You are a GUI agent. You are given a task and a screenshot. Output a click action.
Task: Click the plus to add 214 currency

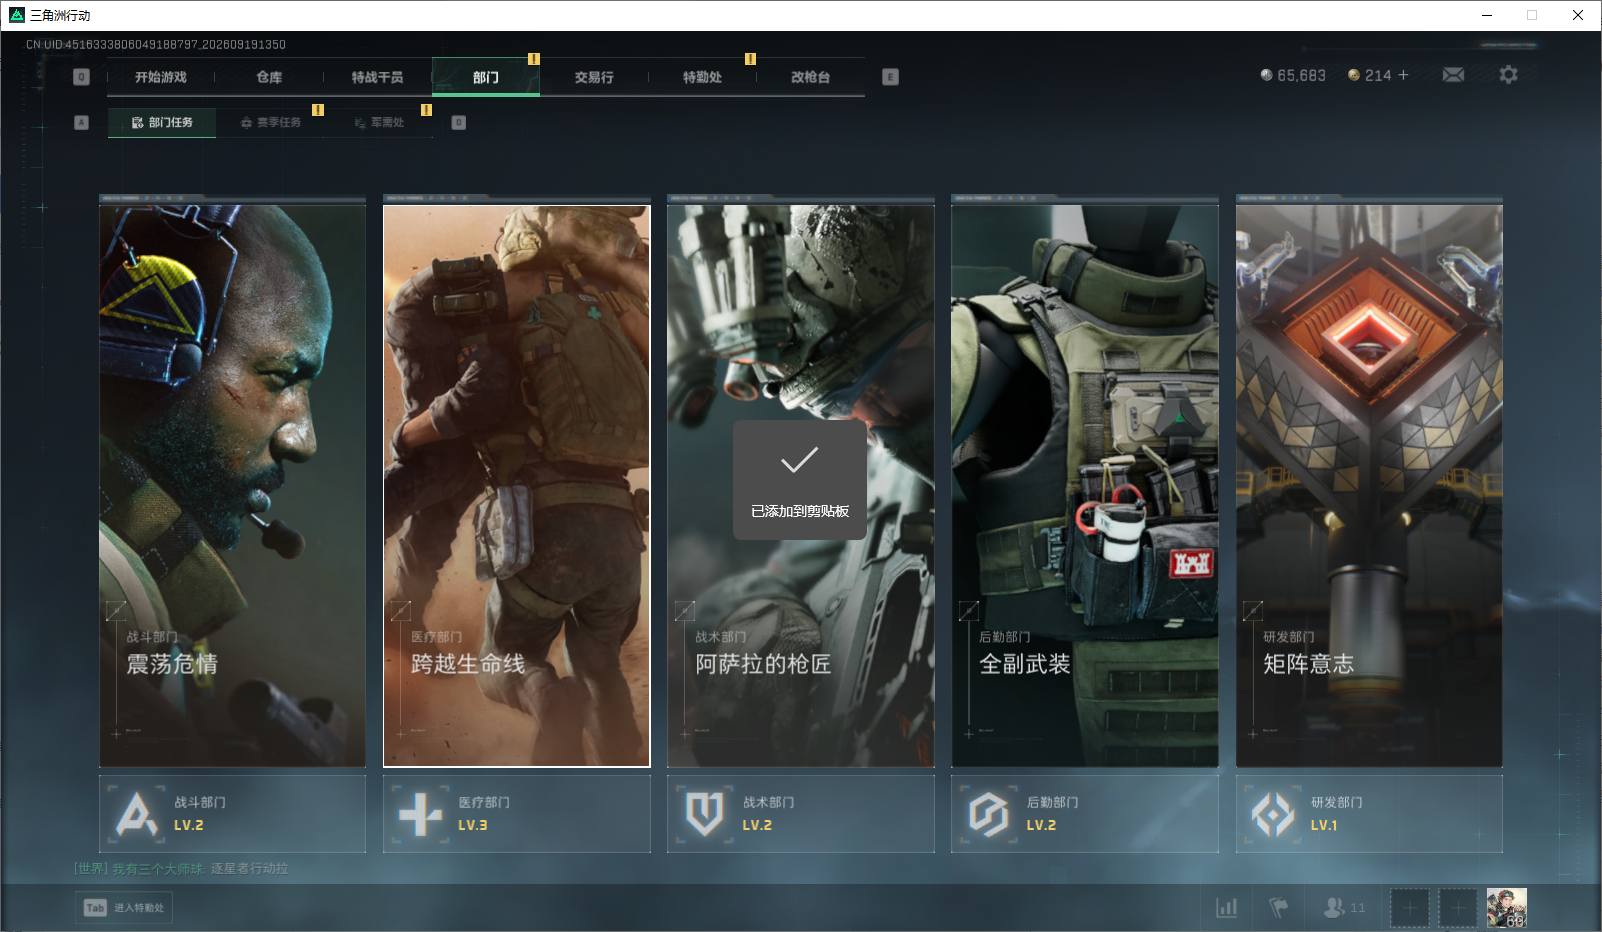(x=1403, y=75)
